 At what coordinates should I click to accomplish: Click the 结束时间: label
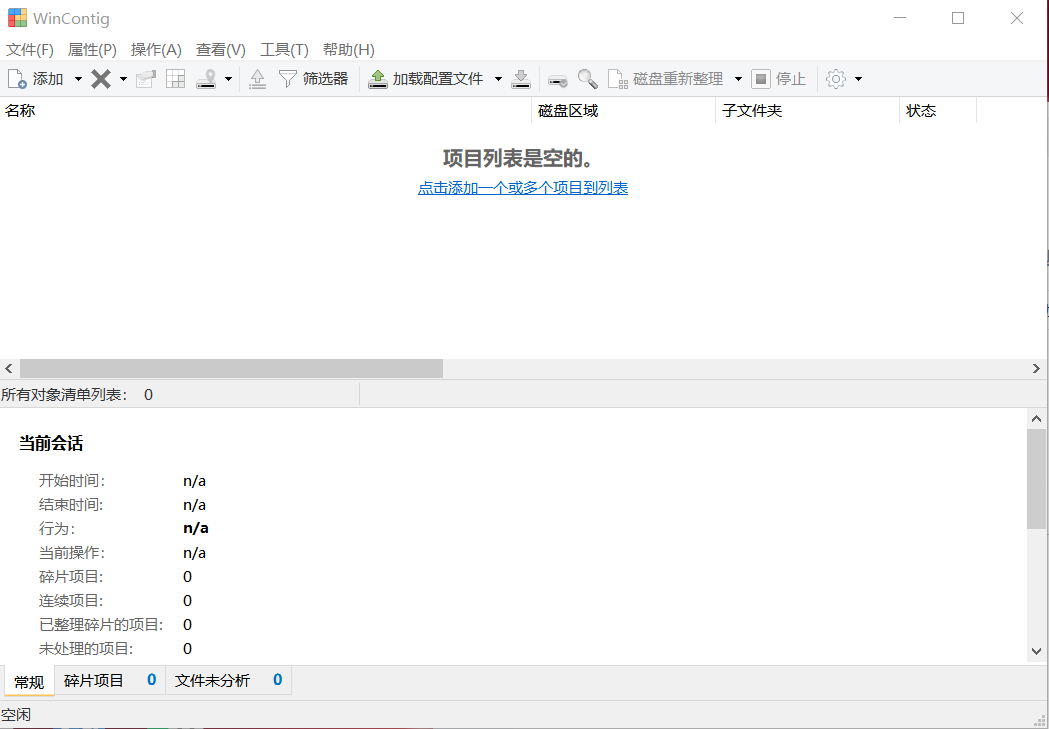click(x=72, y=504)
